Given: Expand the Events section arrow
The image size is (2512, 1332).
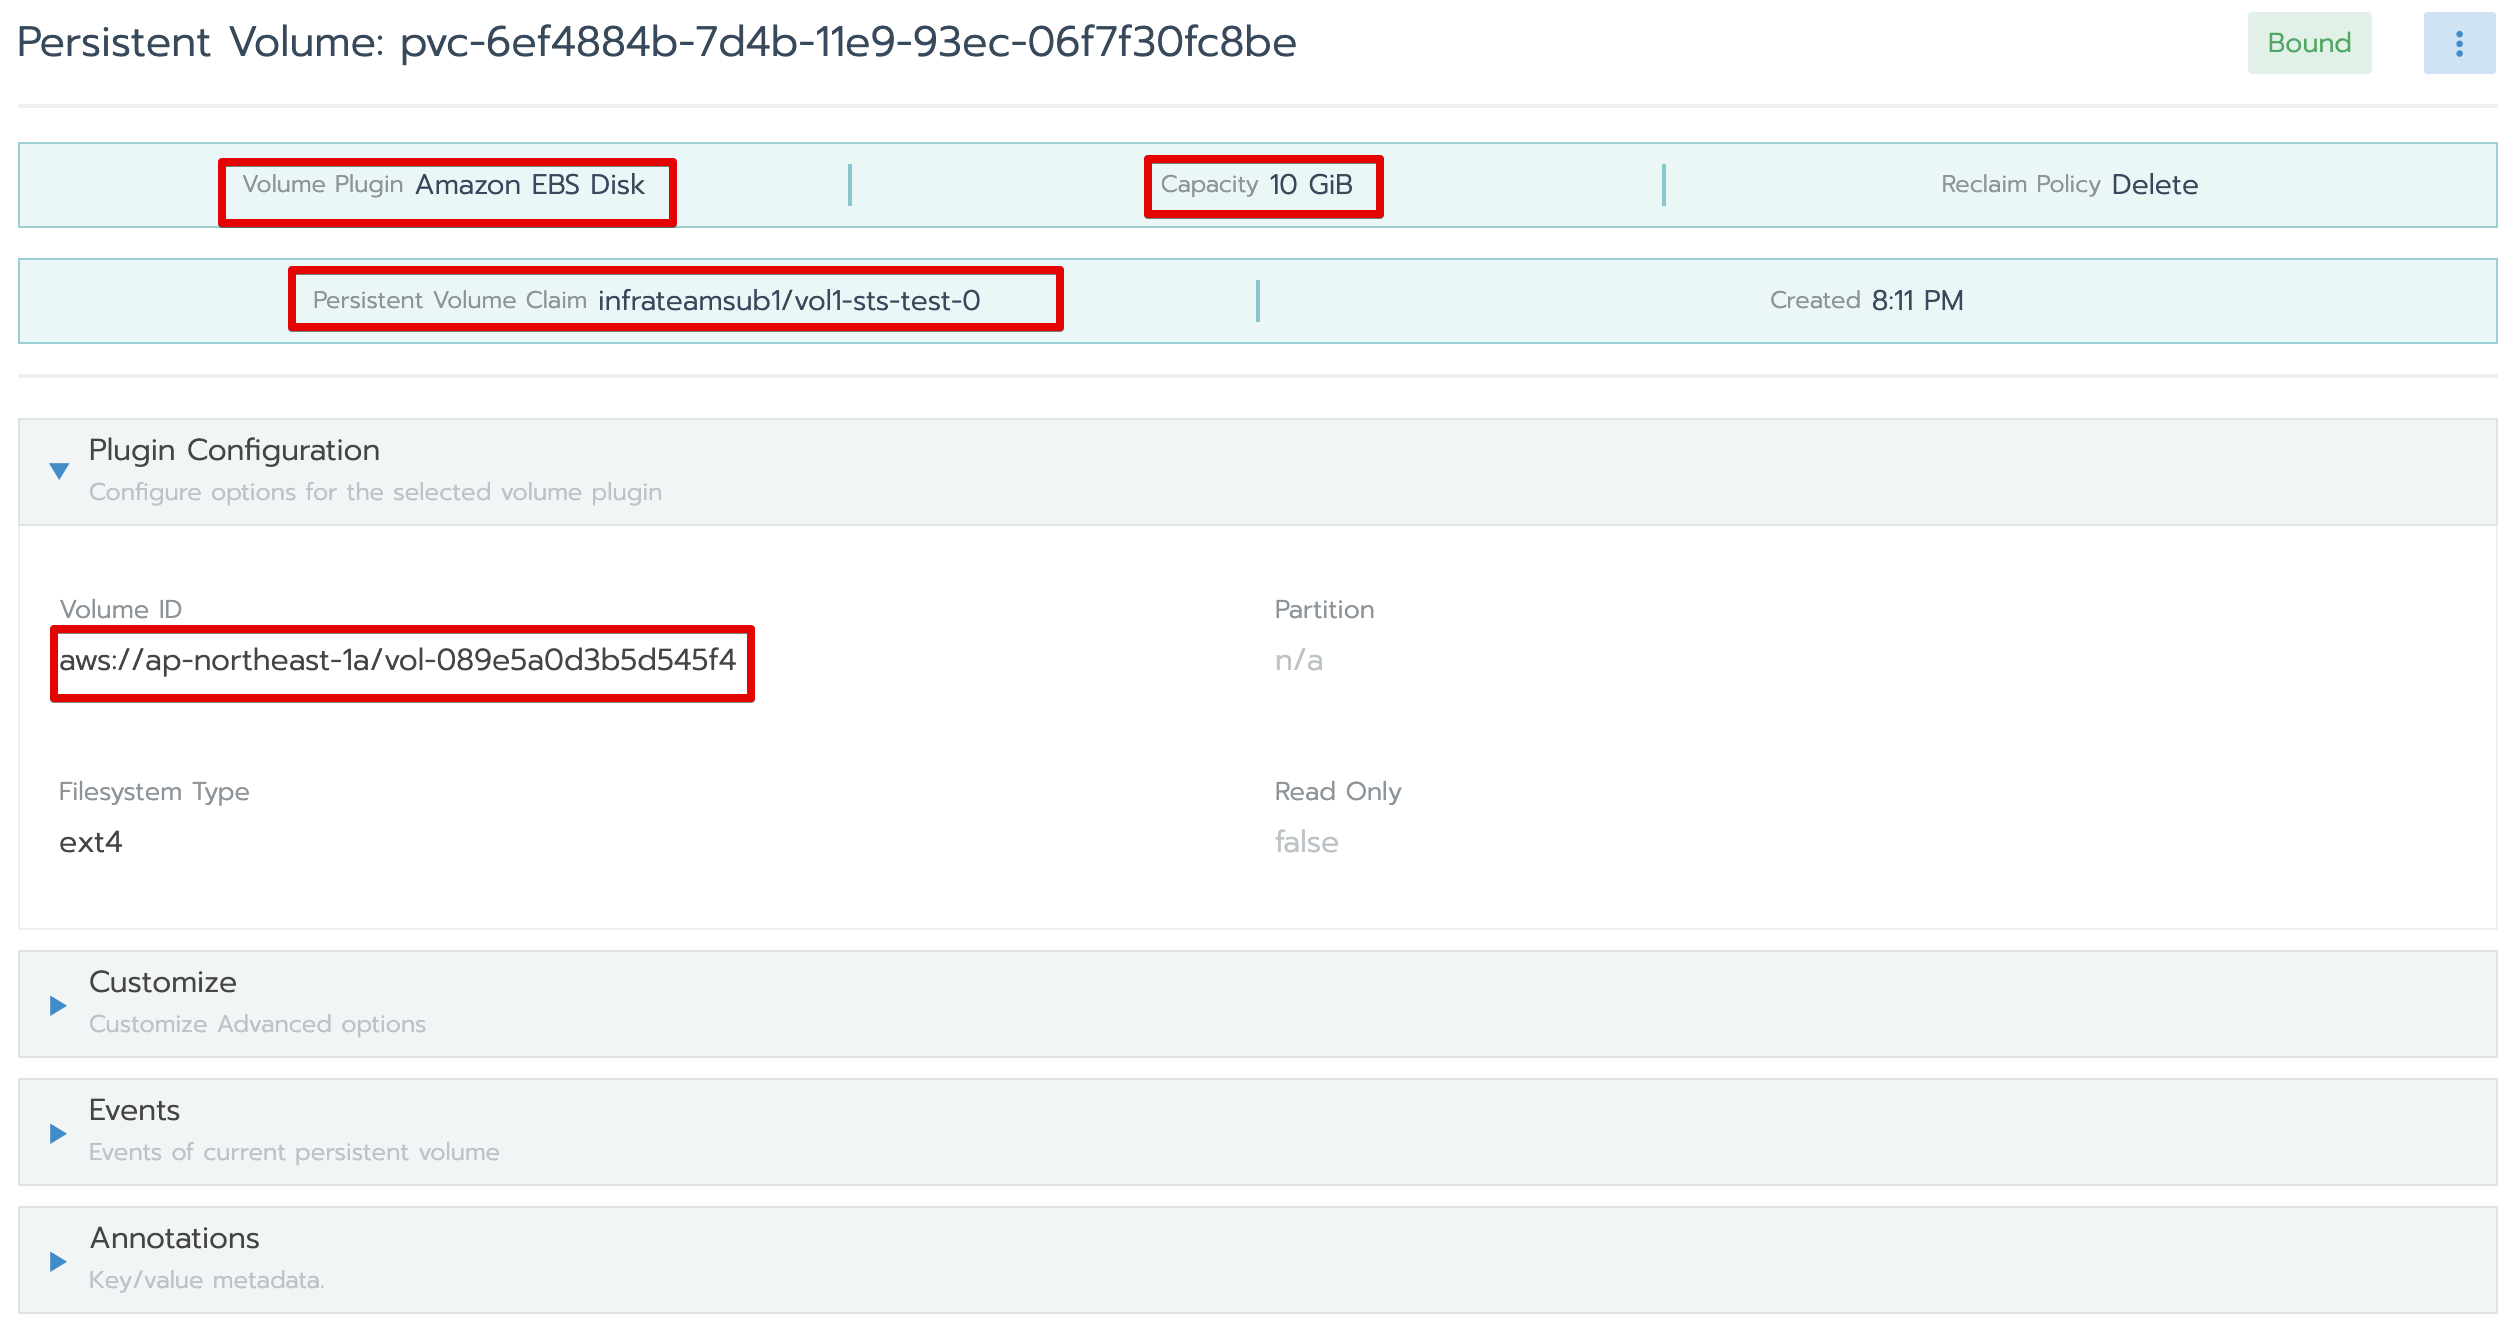Looking at the screenshot, I should coord(58,1133).
